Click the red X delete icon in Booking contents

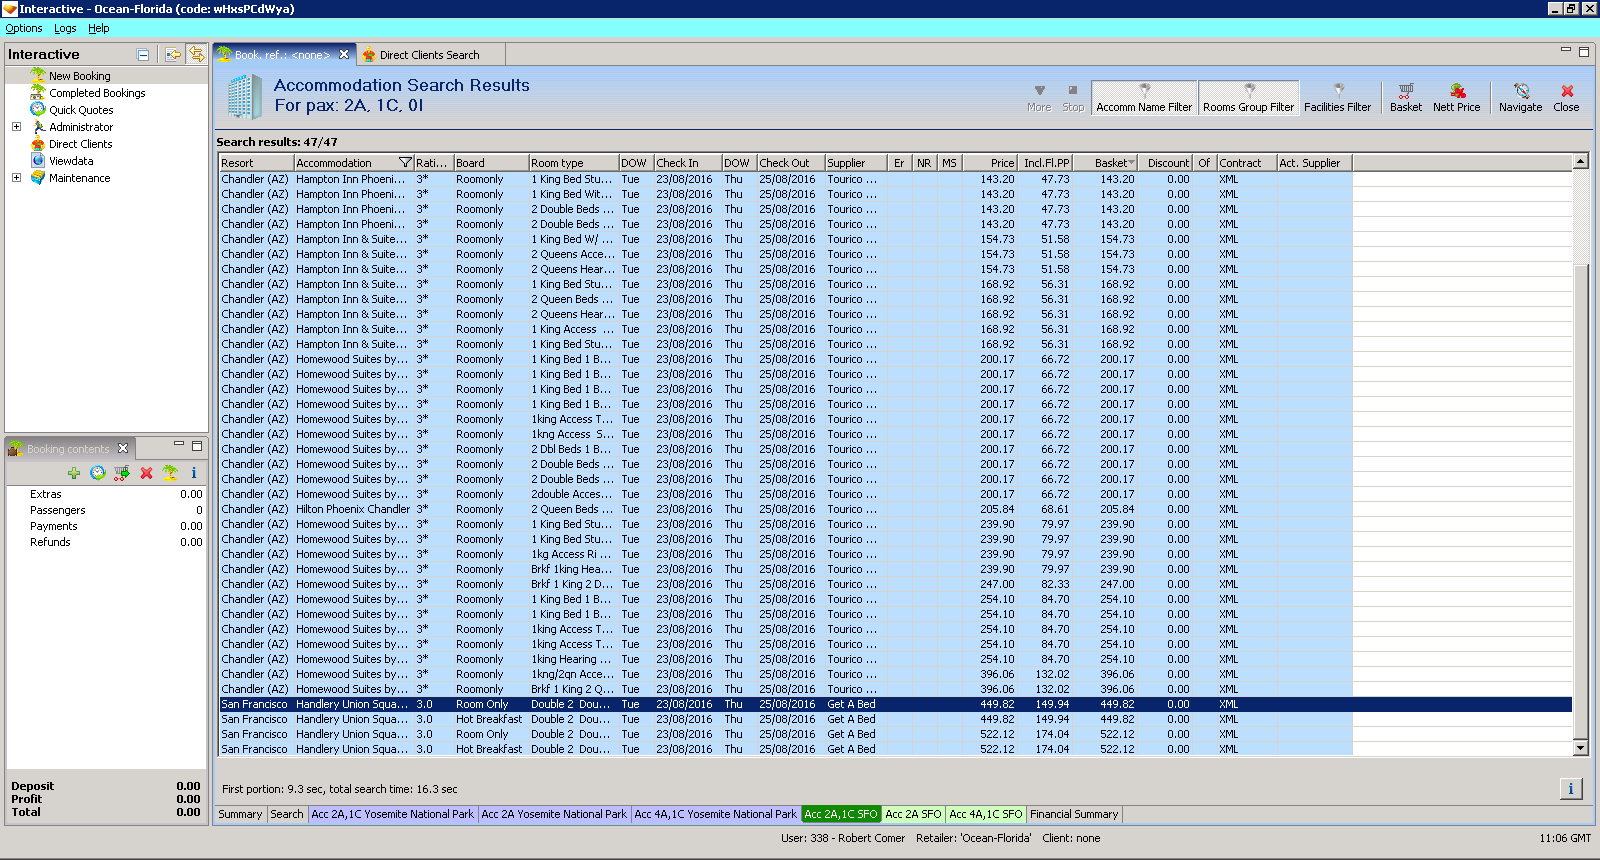click(x=146, y=473)
